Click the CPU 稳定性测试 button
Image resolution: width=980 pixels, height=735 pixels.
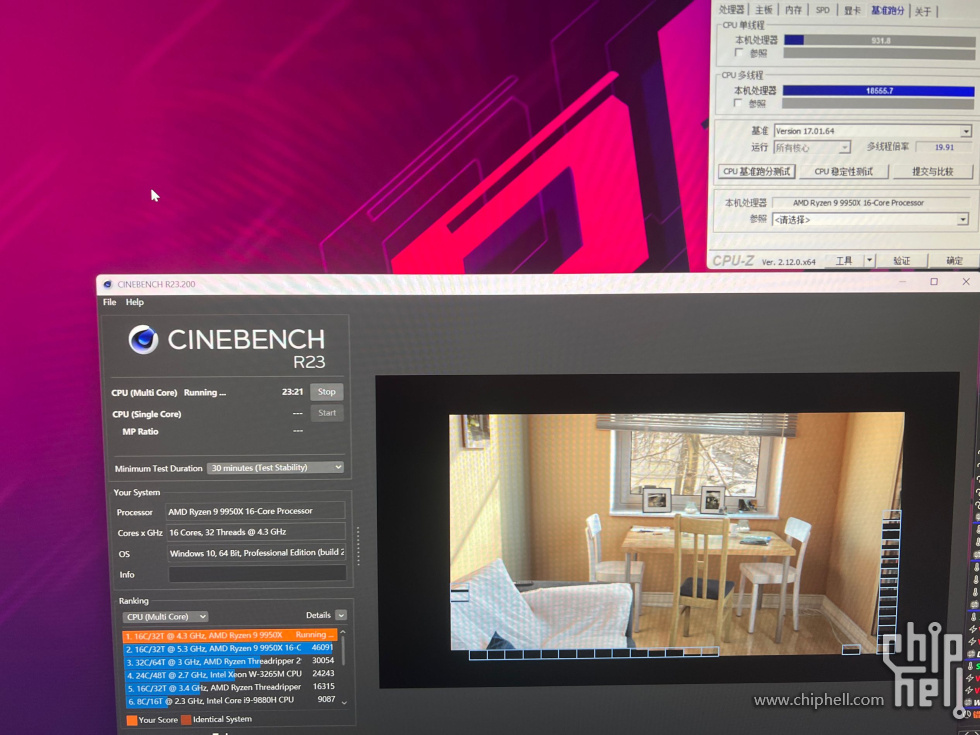843,171
